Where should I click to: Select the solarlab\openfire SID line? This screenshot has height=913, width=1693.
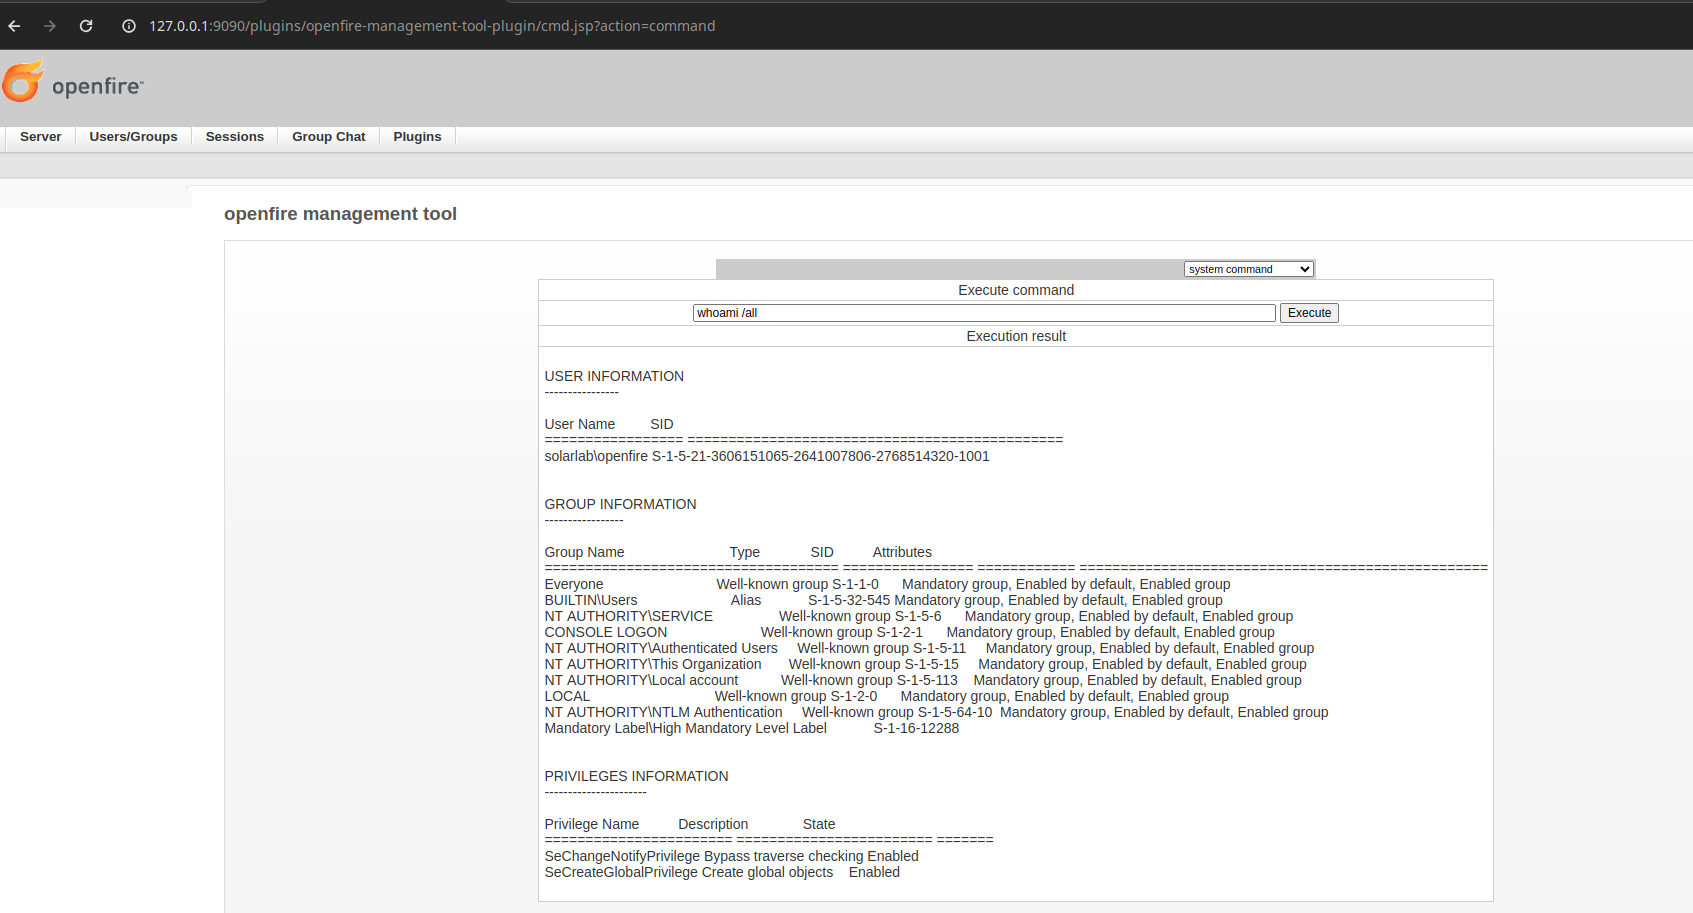[x=767, y=456]
